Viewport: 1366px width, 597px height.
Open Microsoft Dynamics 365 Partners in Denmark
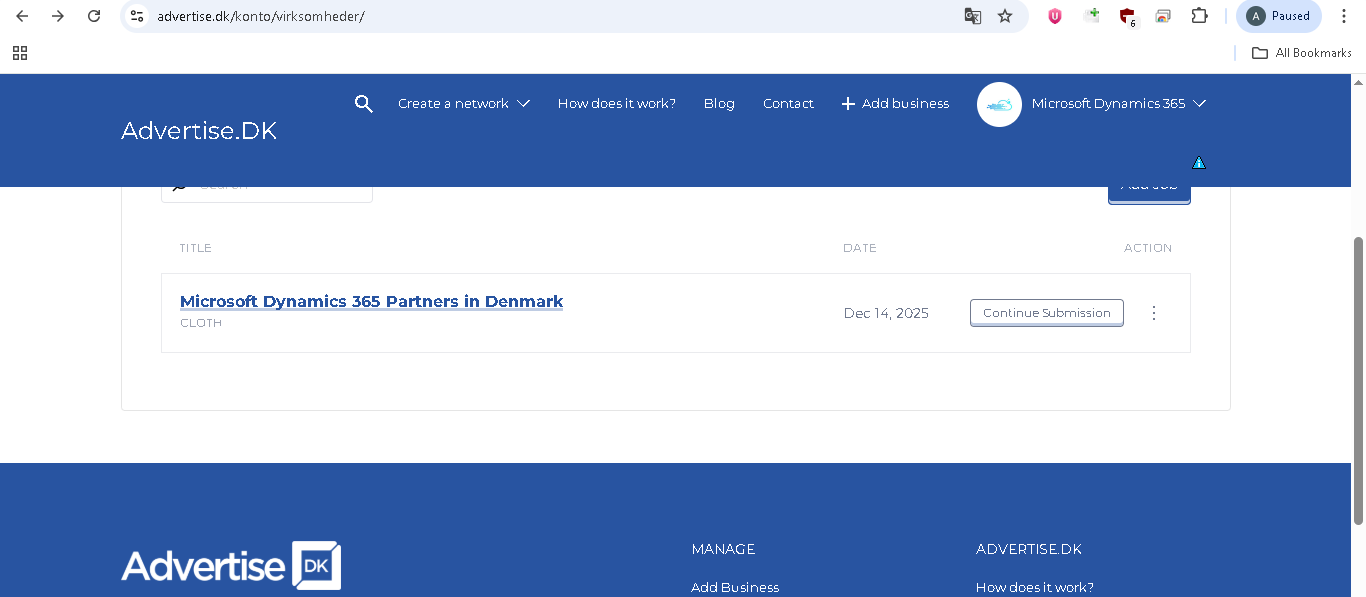pos(371,301)
